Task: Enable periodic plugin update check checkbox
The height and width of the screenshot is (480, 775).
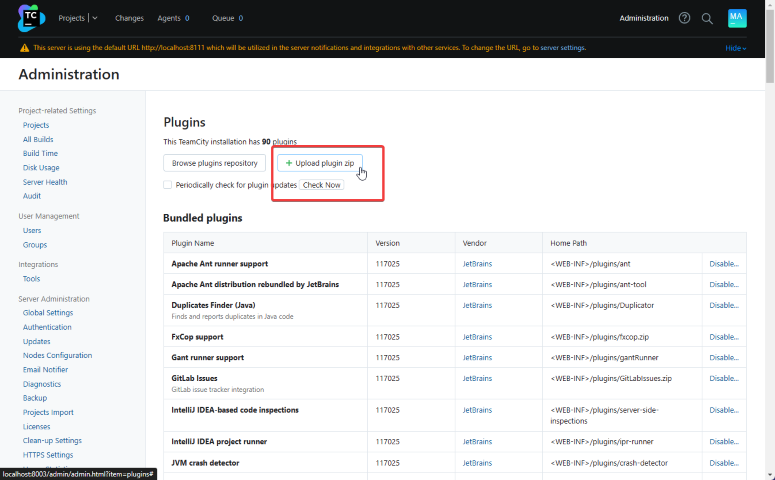Action: [x=167, y=185]
